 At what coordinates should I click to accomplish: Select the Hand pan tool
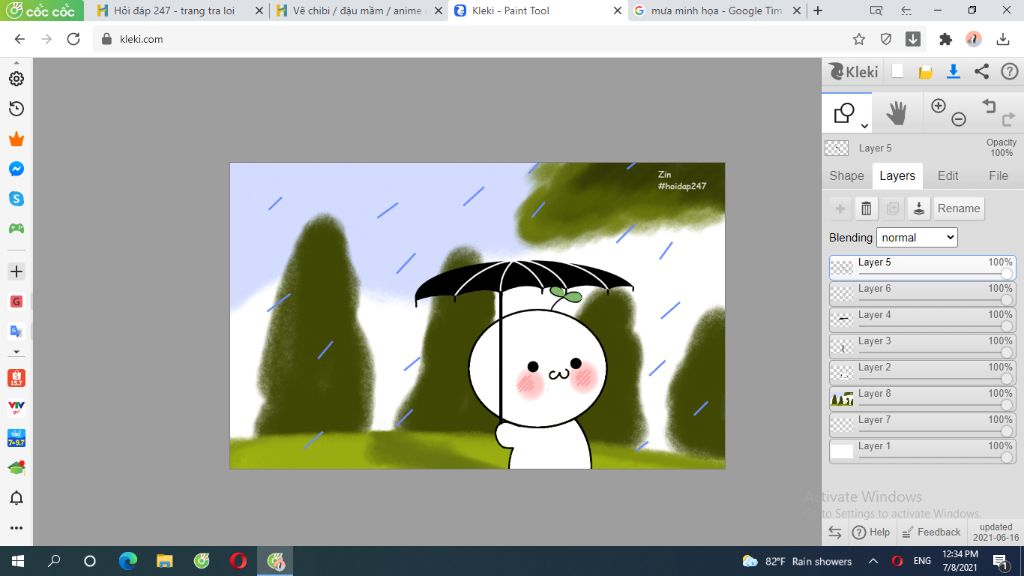(x=897, y=114)
